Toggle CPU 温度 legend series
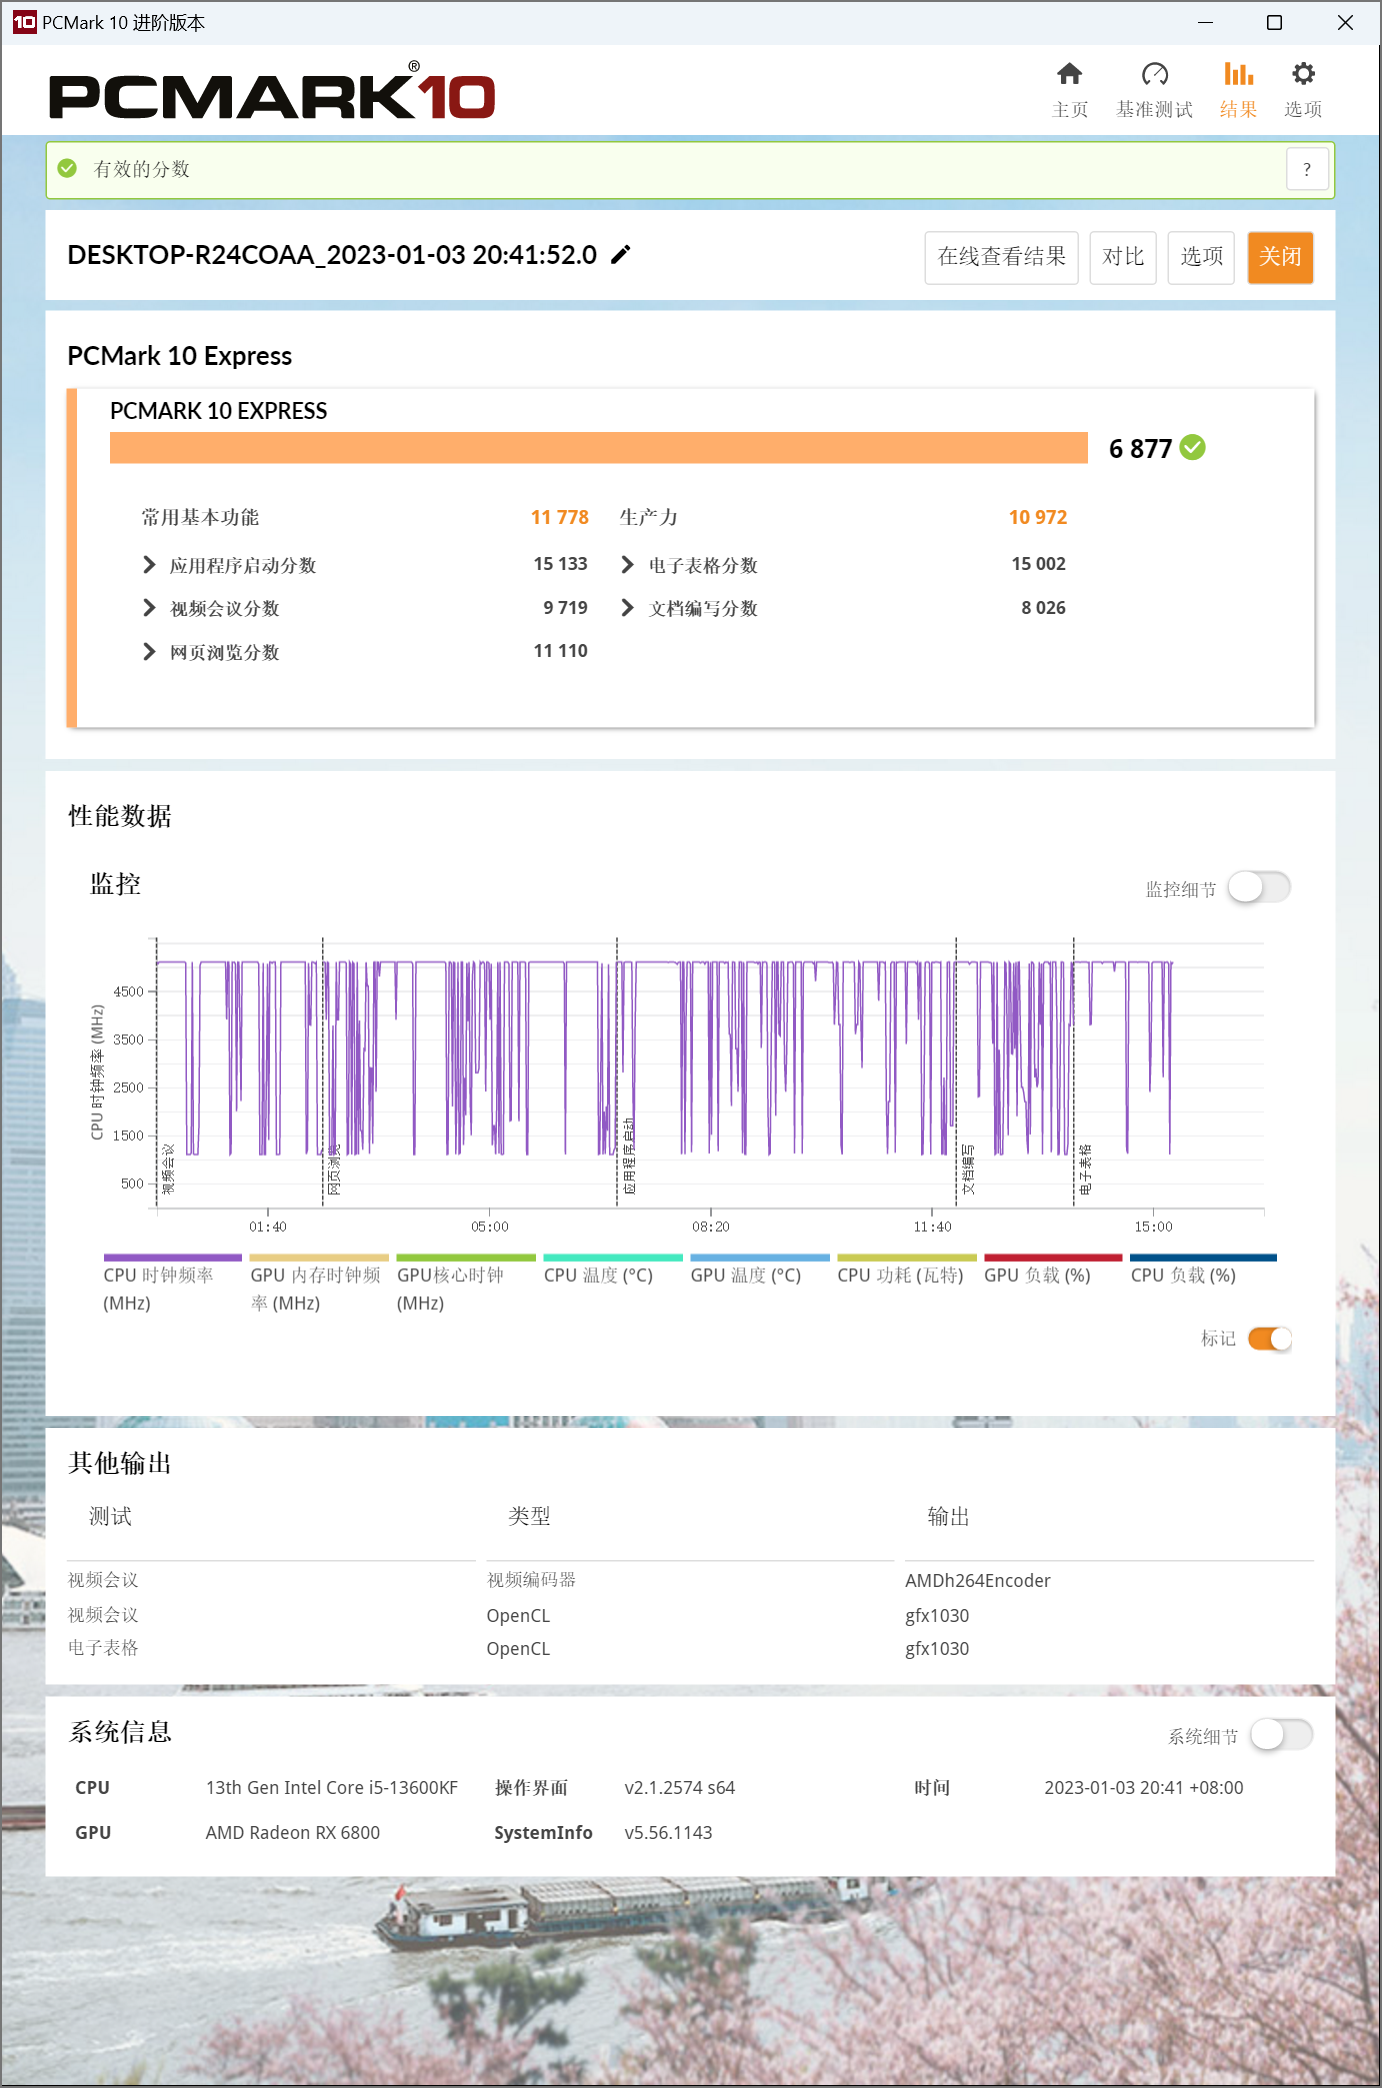Image resolution: width=1382 pixels, height=2088 pixels. click(613, 1271)
